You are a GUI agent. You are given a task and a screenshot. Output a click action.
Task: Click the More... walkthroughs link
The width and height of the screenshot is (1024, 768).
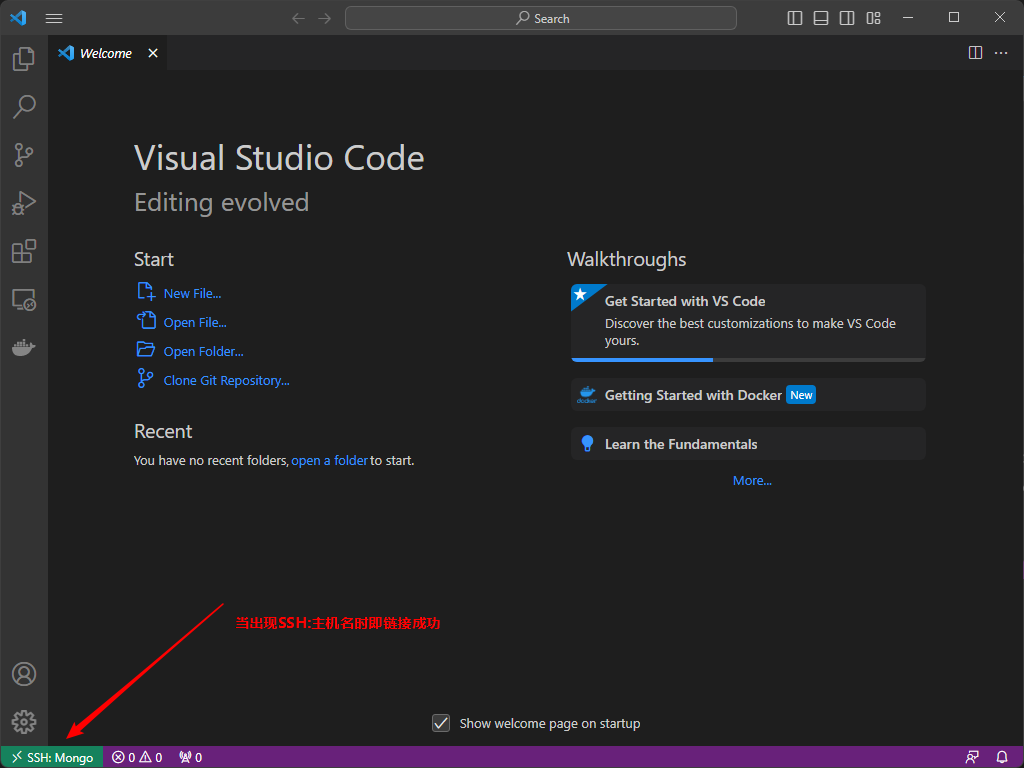click(x=752, y=481)
